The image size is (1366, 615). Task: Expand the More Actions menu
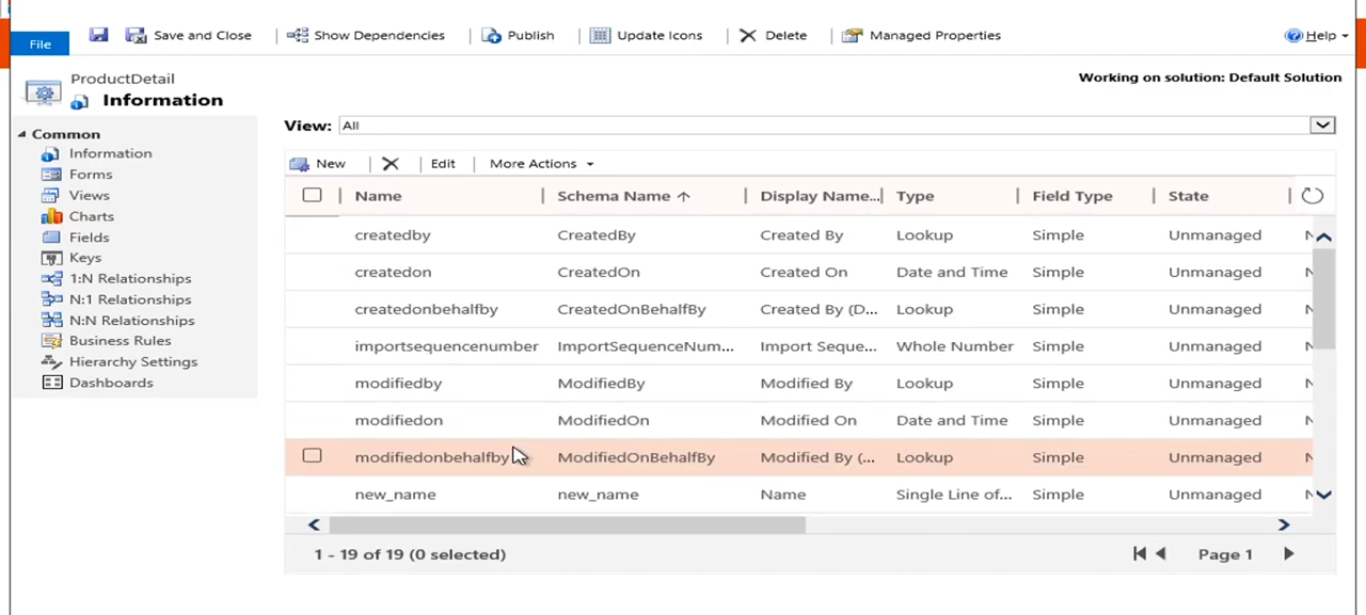pyautogui.click(x=539, y=163)
